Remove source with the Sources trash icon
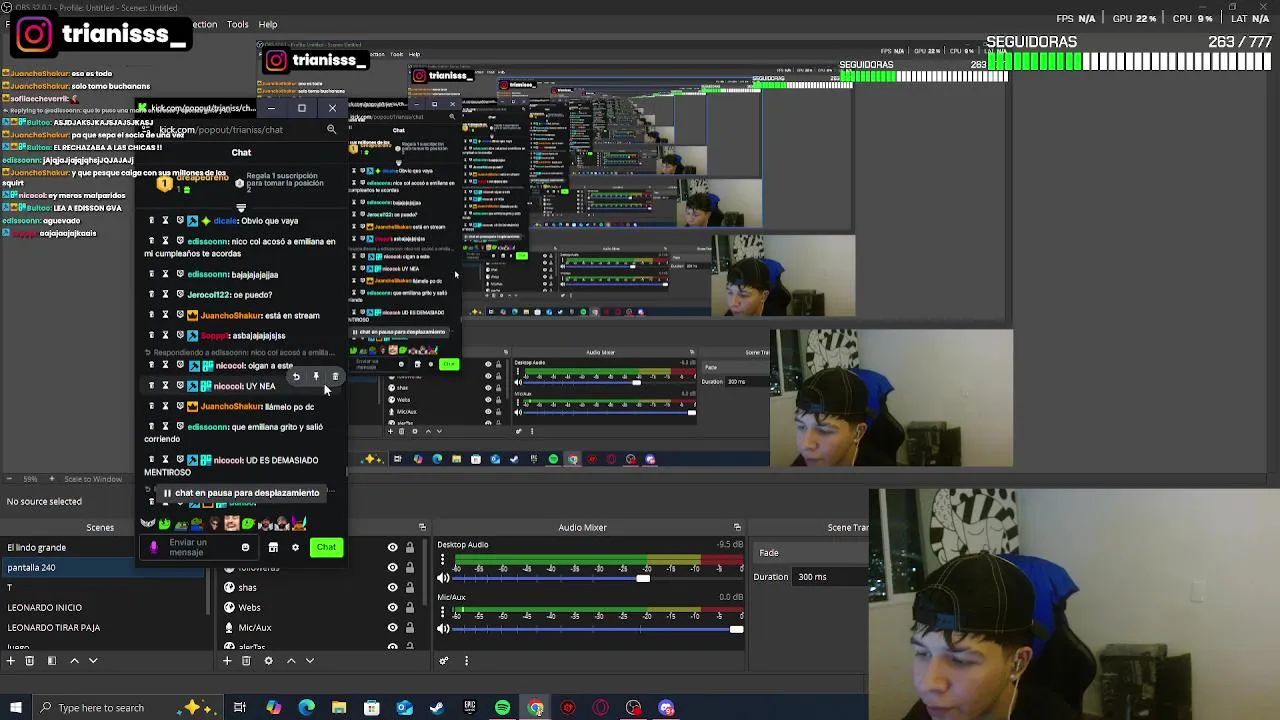 246,661
